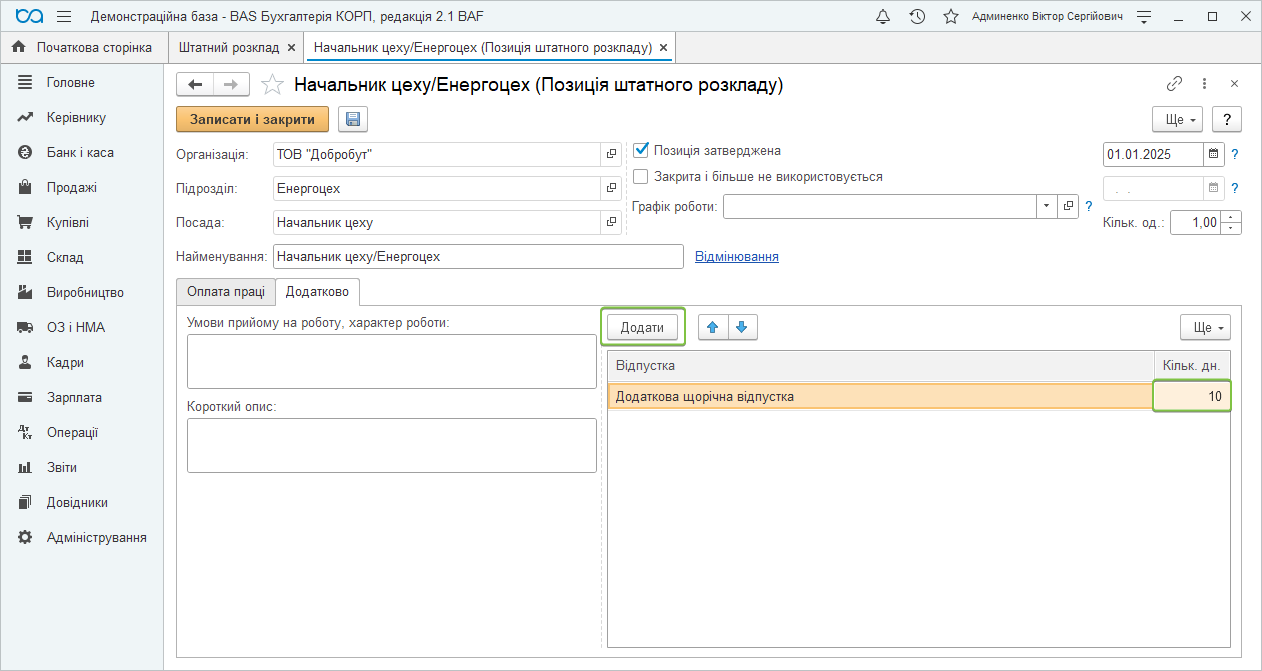Open top-right 'Ще' form menu
Screen dimensions: 1262x671
[1181, 119]
